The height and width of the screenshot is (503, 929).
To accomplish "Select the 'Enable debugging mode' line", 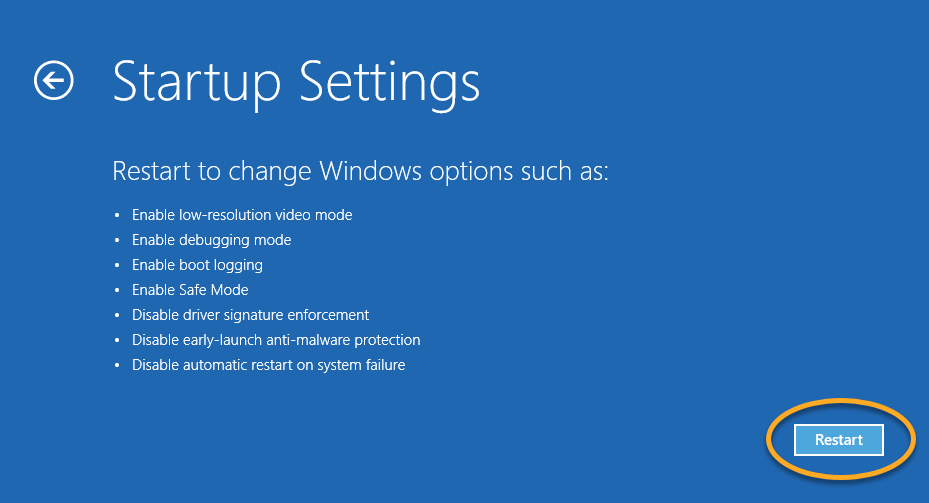I will pyautogui.click(x=212, y=240).
